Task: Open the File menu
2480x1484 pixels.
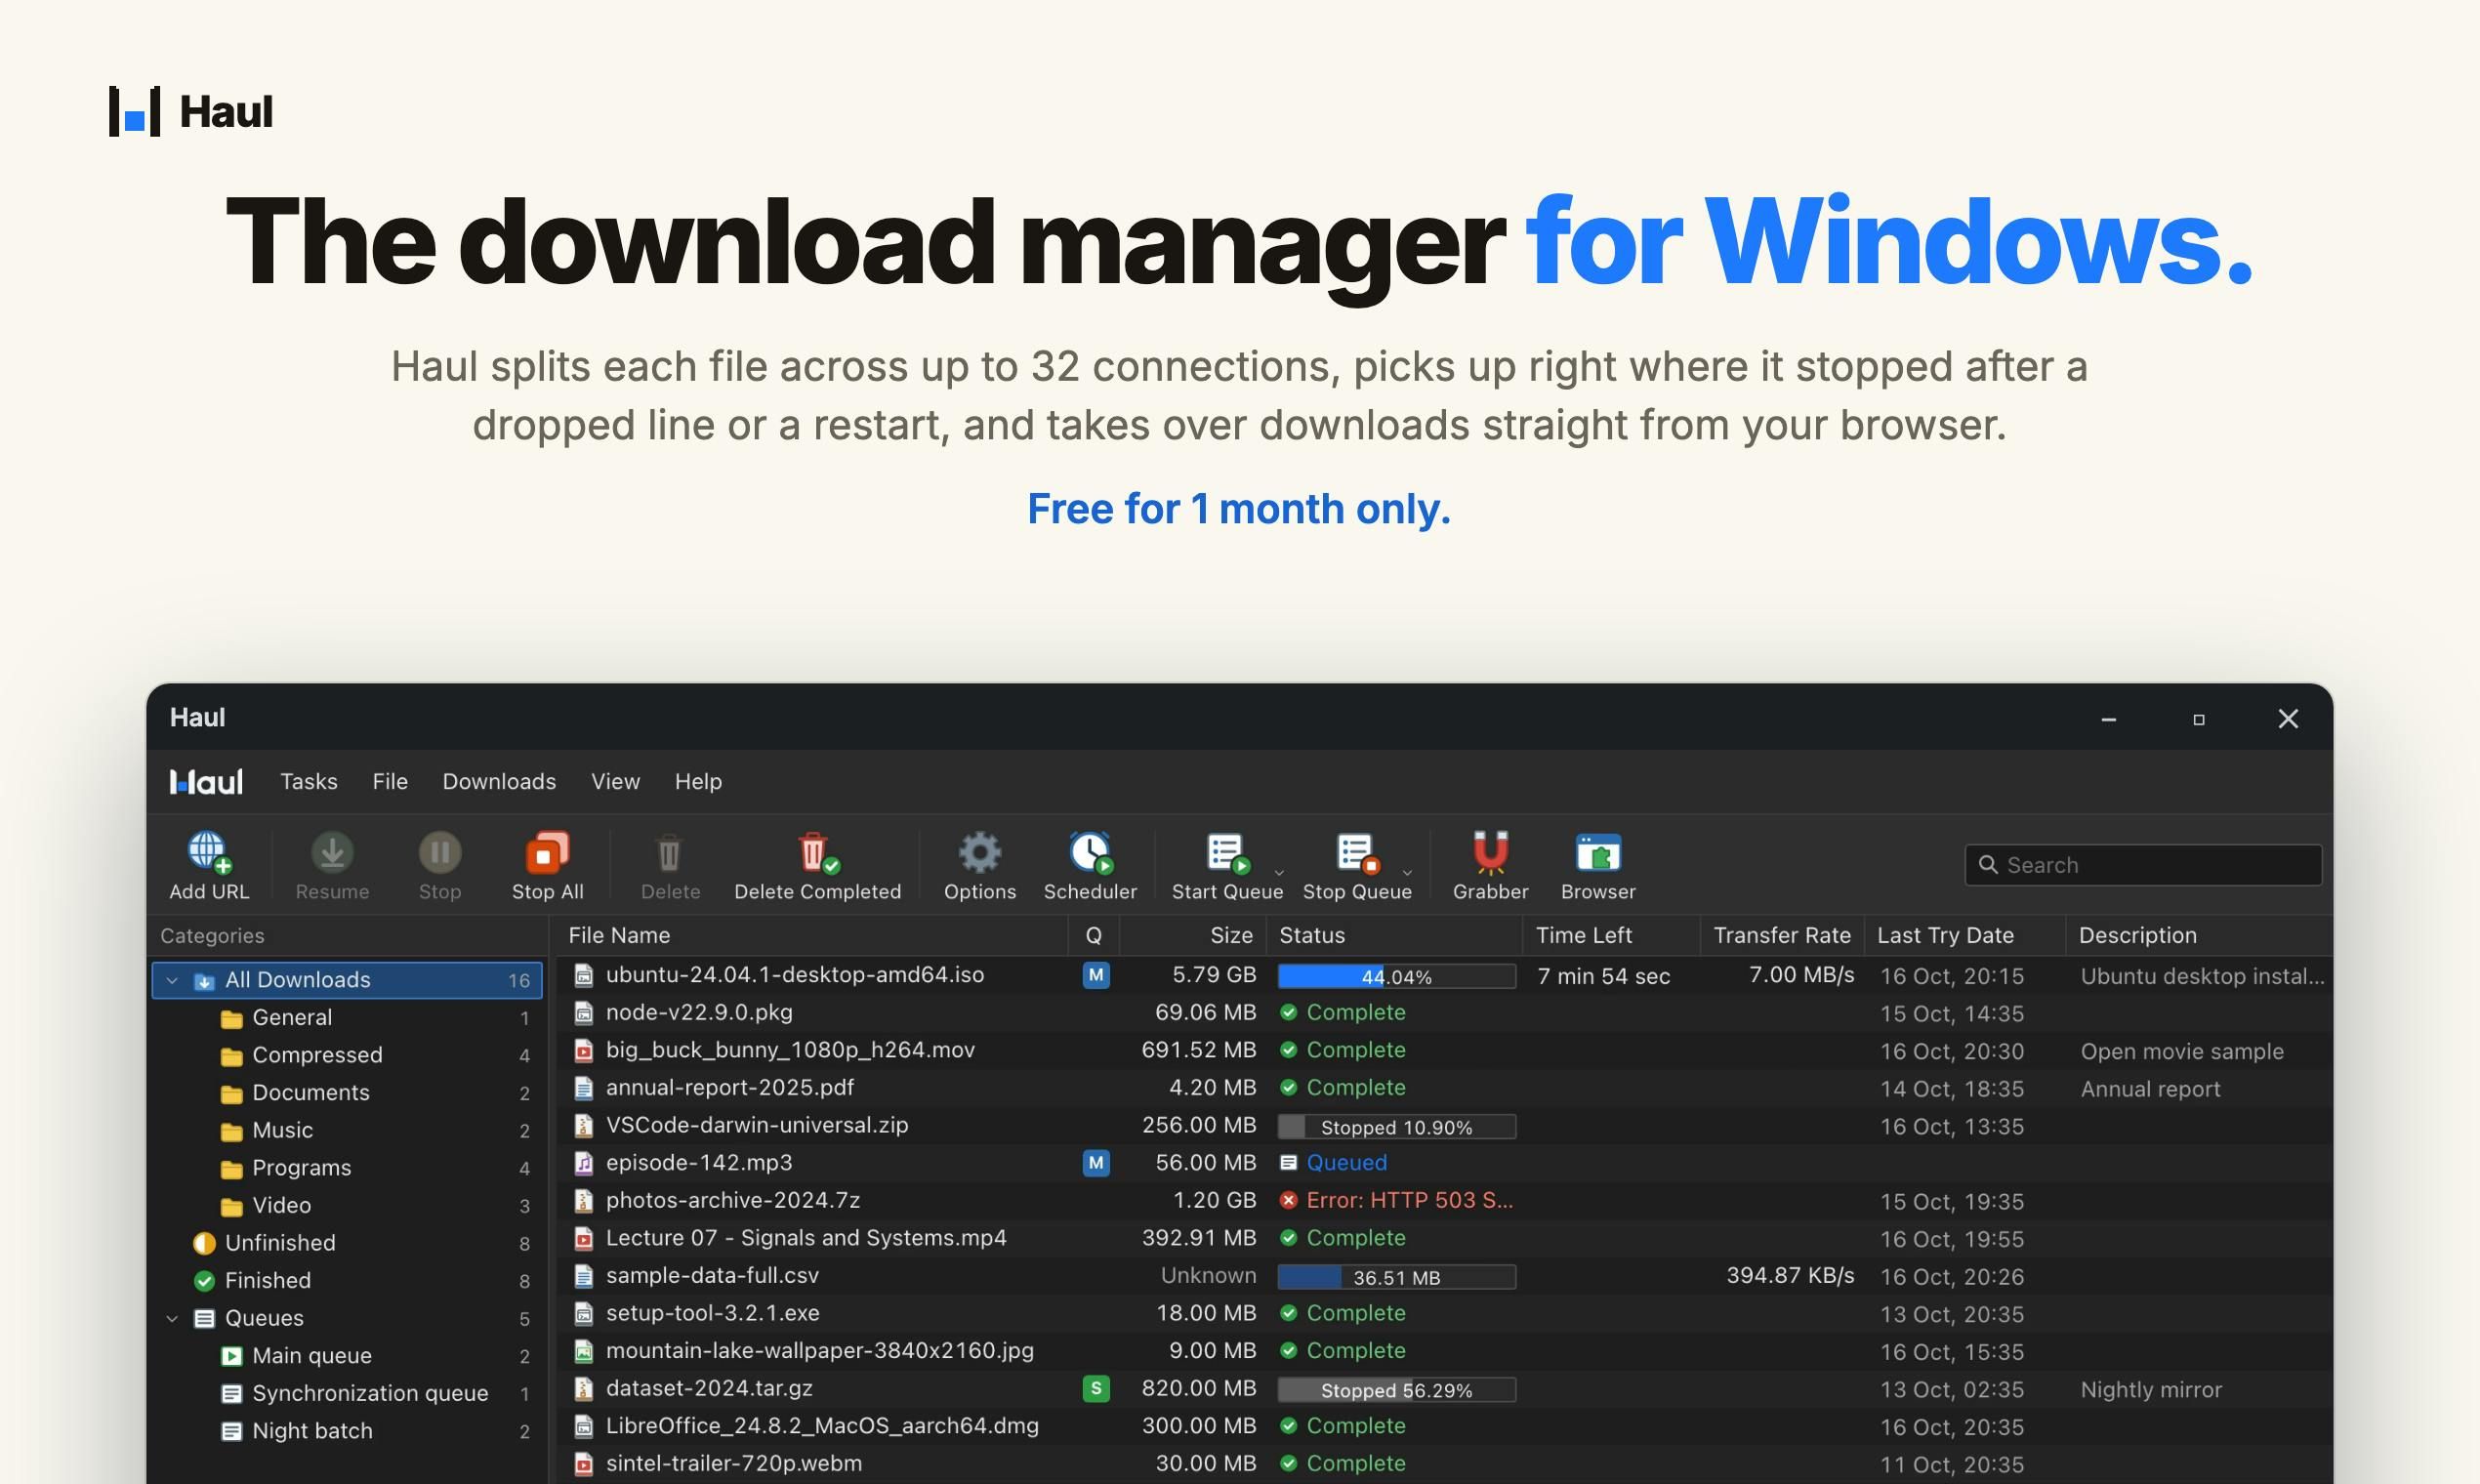Action: (x=390, y=782)
